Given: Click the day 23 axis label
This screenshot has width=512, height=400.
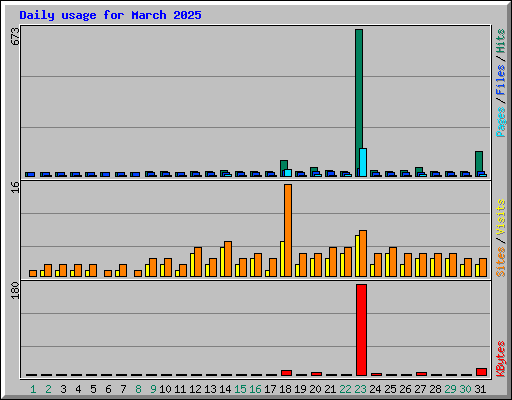Looking at the screenshot, I should (x=360, y=389).
